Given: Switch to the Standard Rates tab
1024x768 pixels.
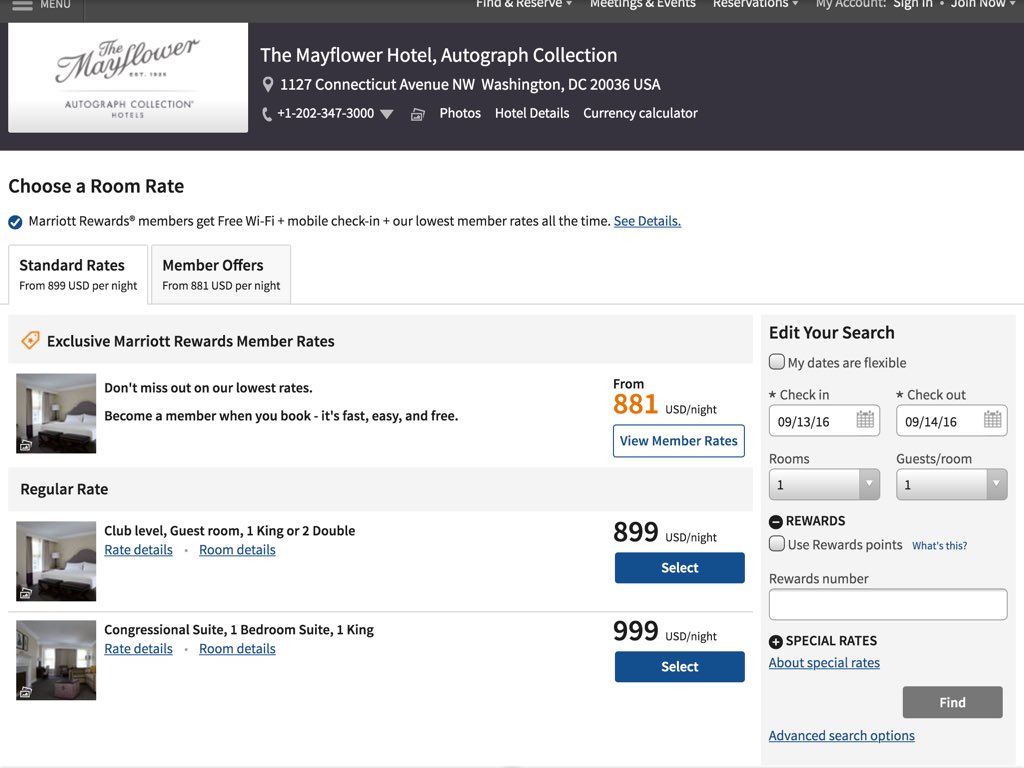Looking at the screenshot, I should pos(78,274).
